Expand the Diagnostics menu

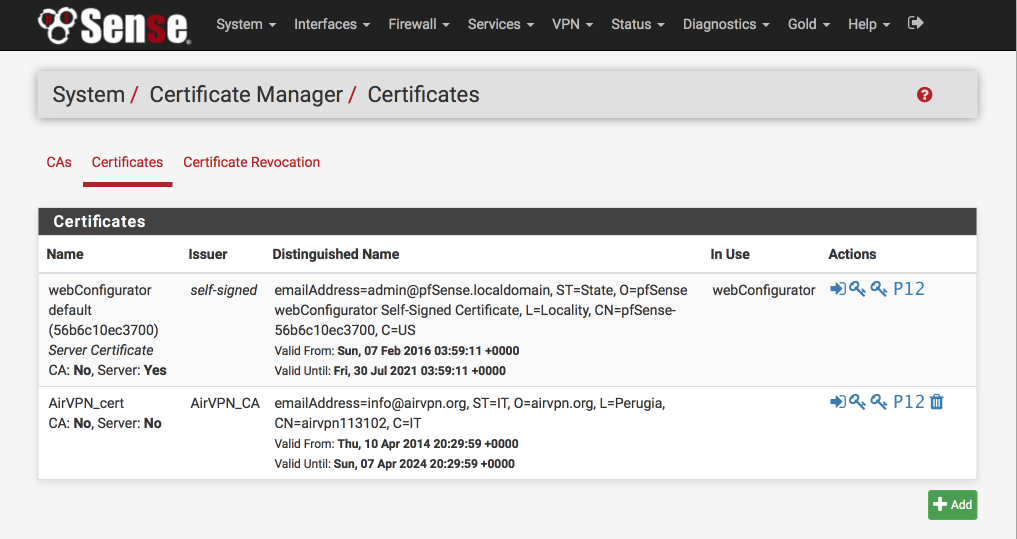(x=726, y=24)
